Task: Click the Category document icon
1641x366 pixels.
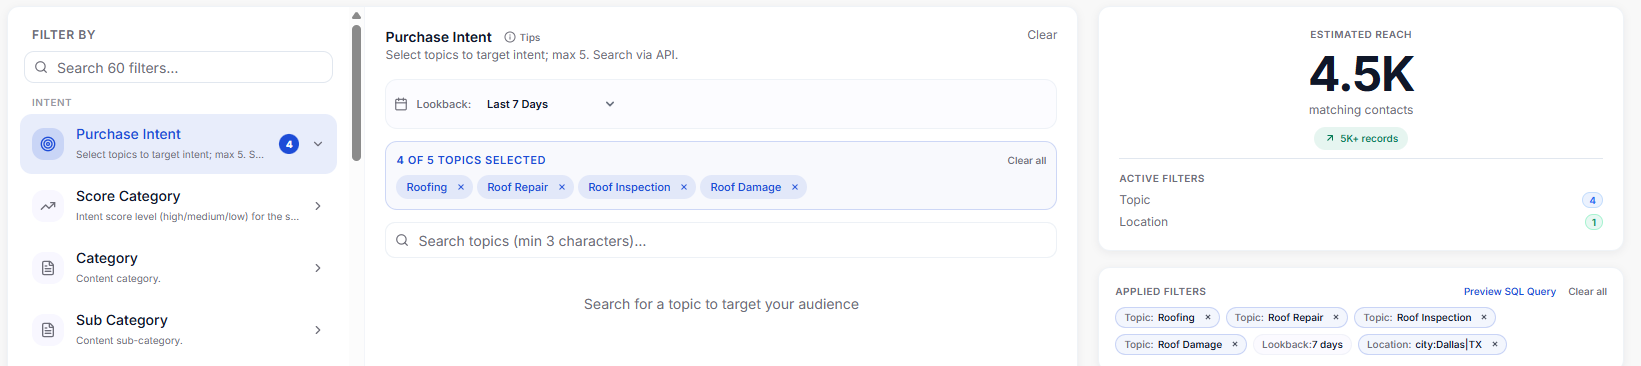Action: tap(47, 268)
